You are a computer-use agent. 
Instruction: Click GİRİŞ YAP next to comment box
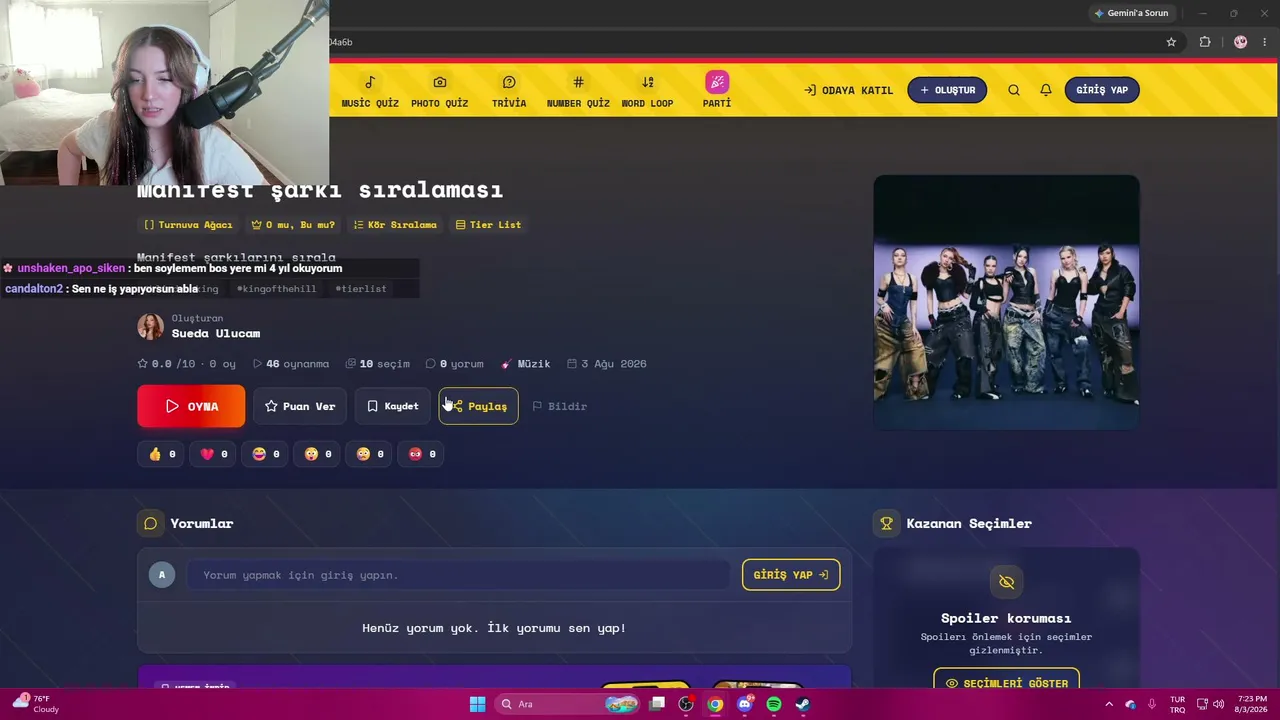pyautogui.click(x=791, y=575)
